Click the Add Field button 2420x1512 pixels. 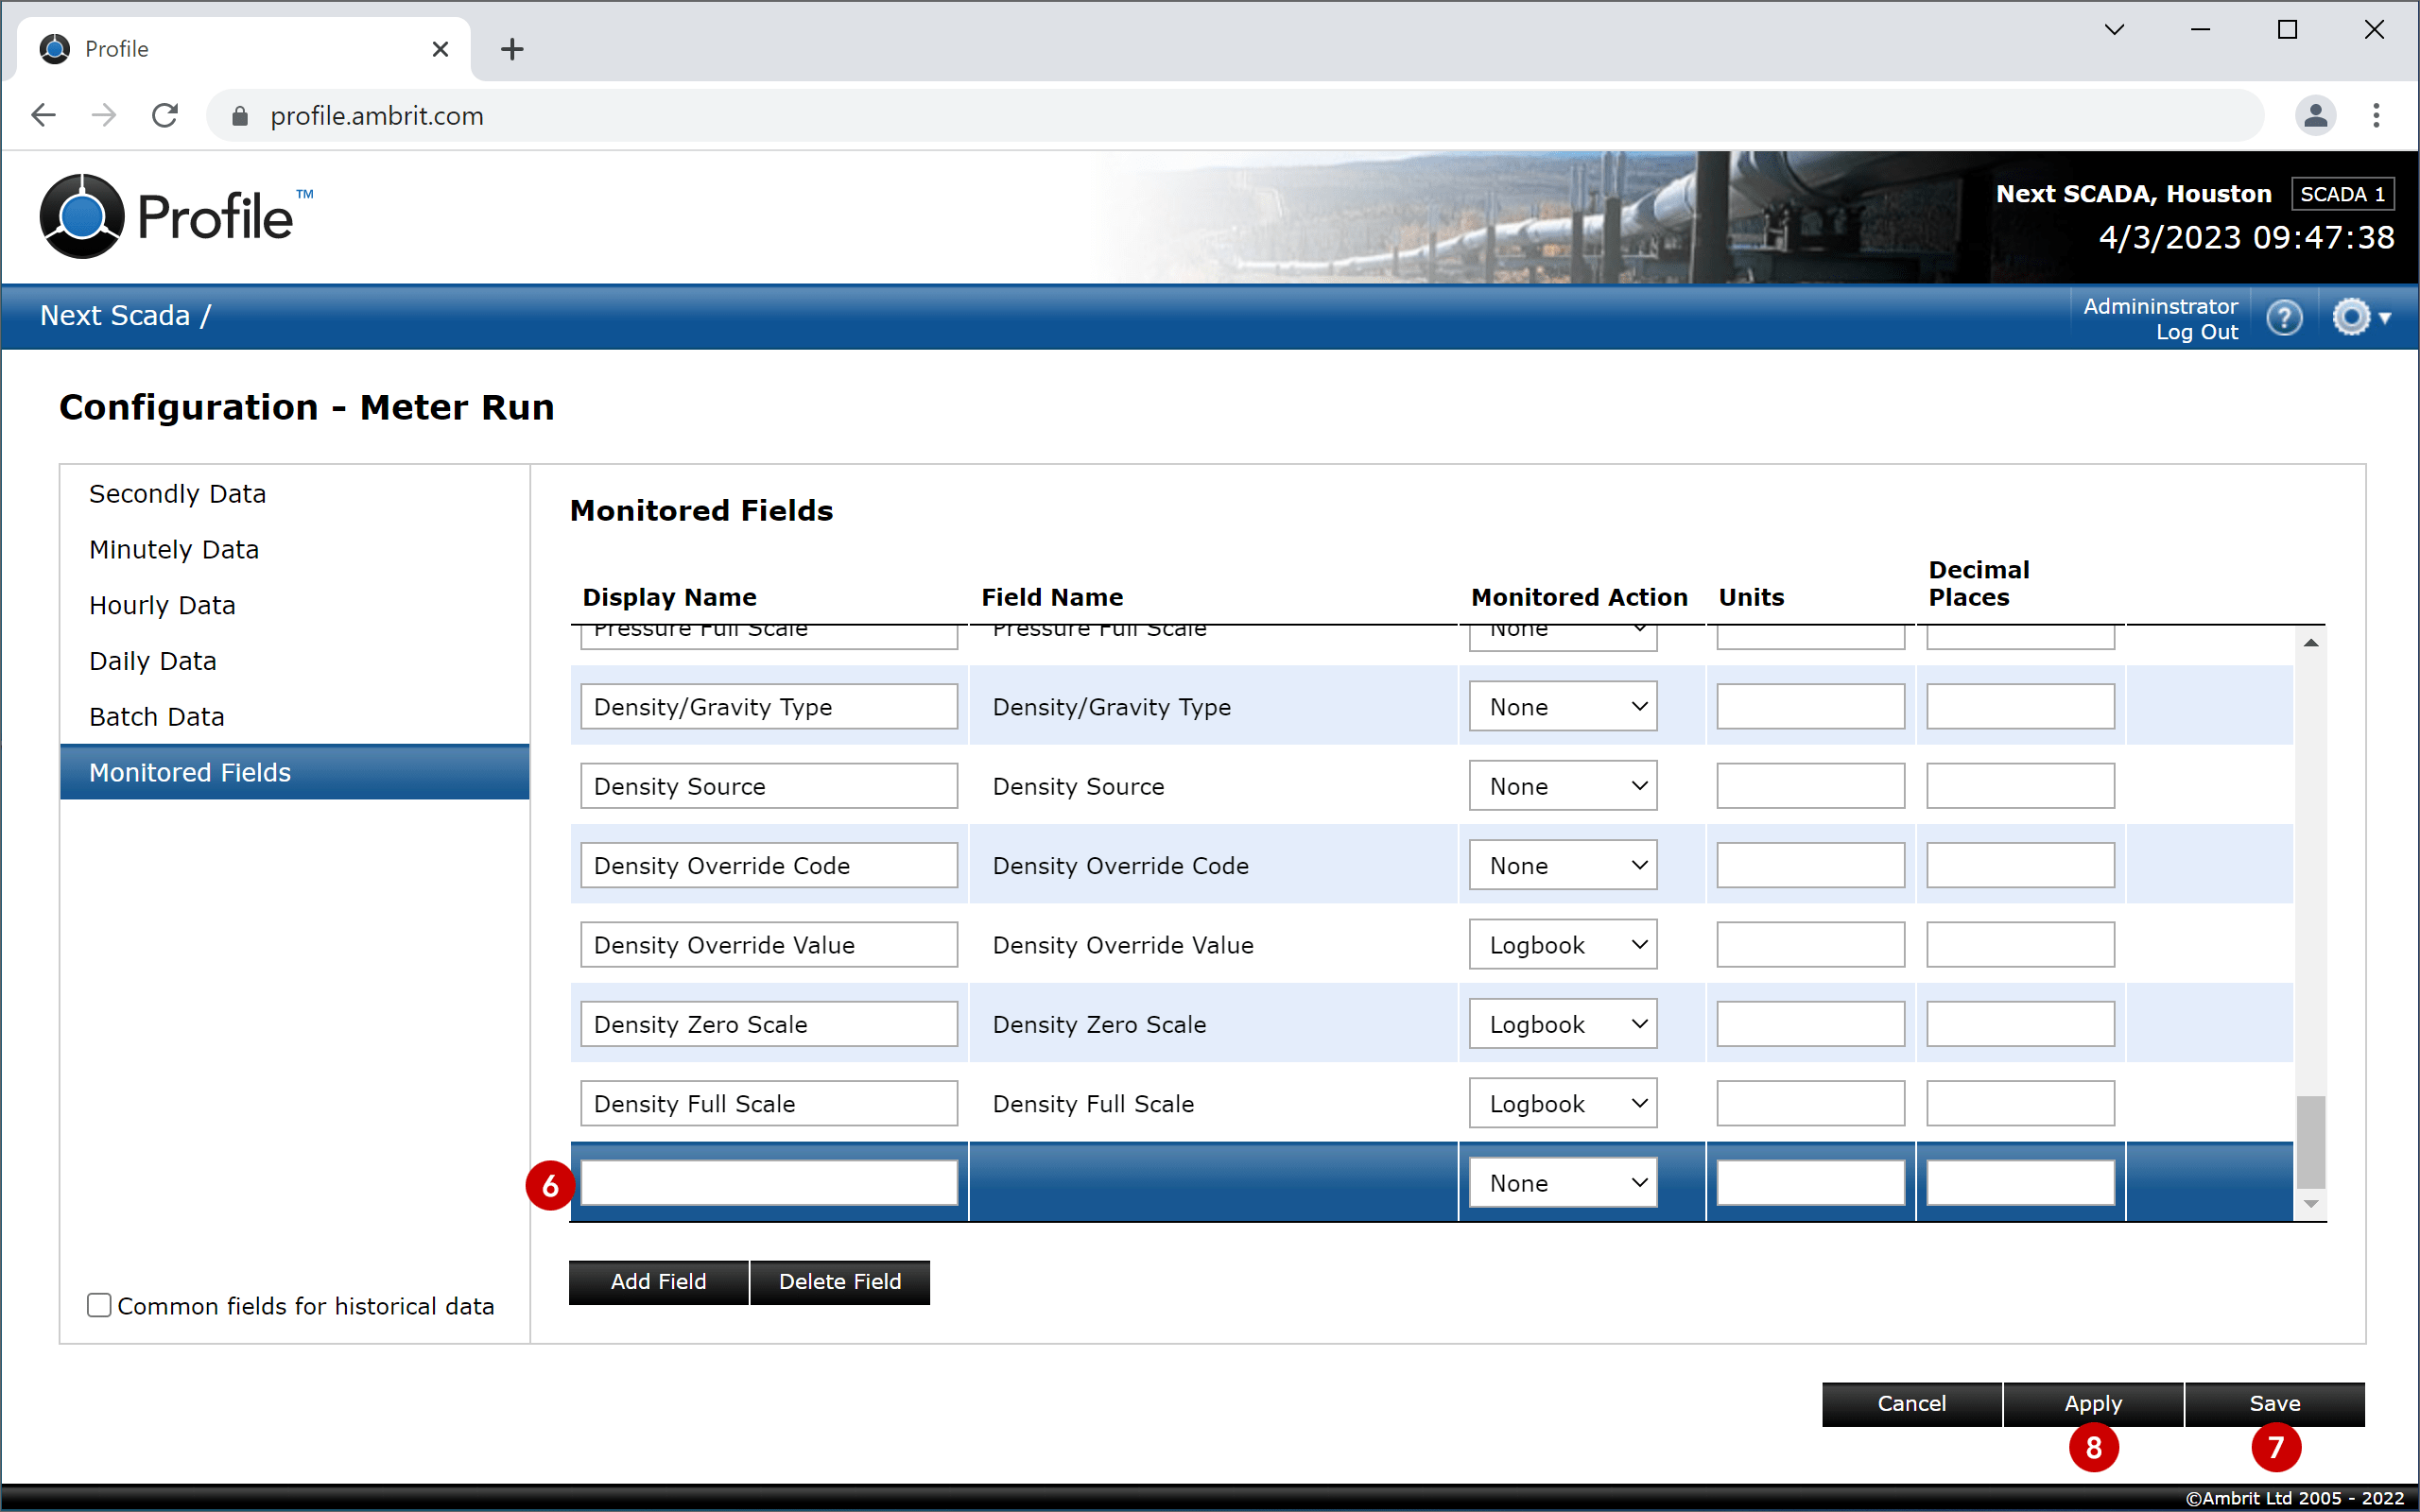[658, 1282]
